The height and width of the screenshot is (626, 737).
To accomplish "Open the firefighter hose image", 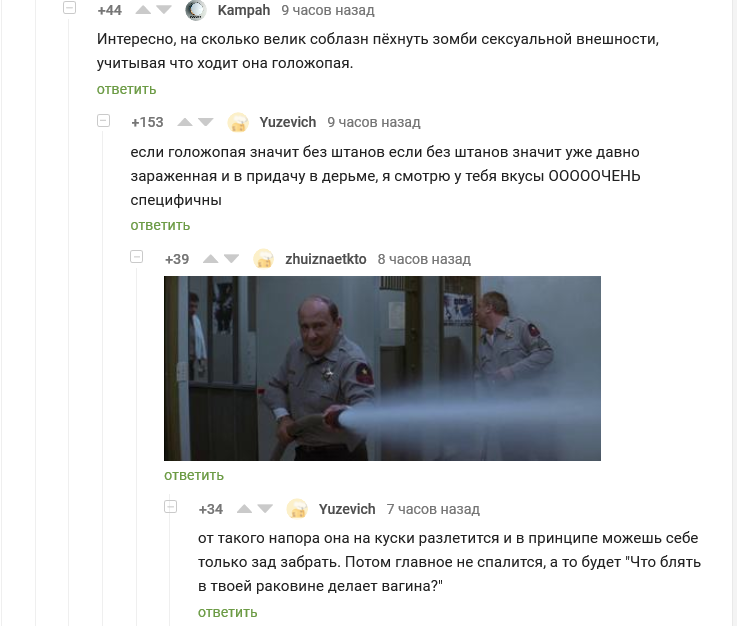I will [382, 368].
